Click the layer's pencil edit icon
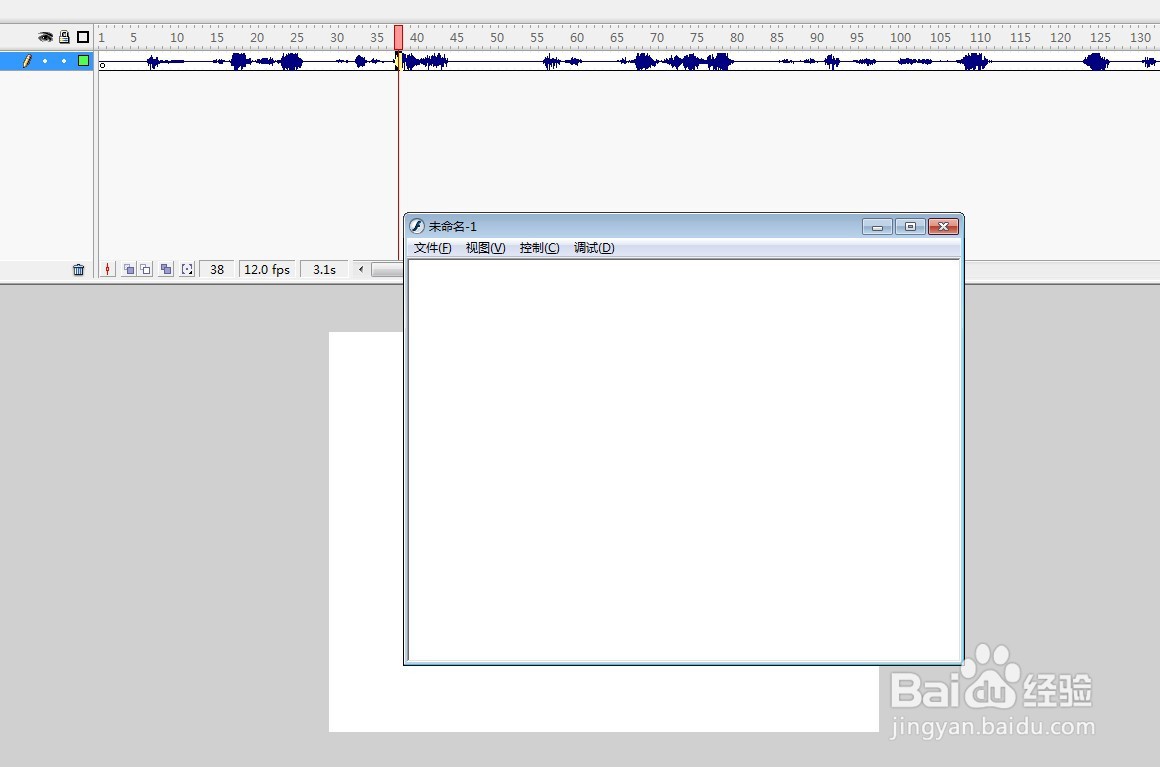1160x767 pixels. tap(27, 61)
